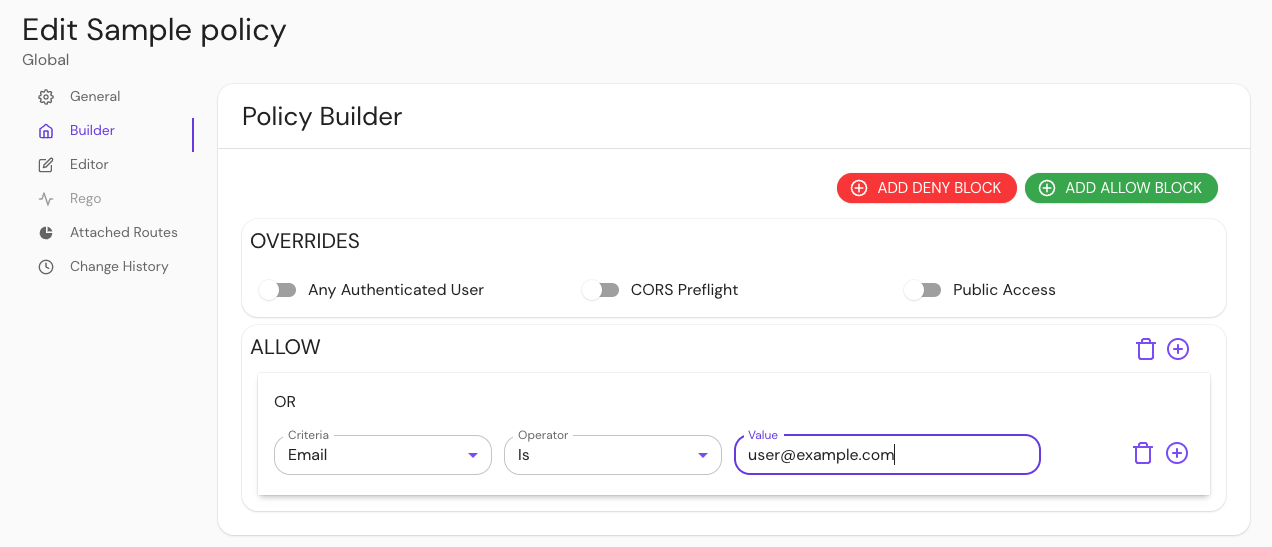Click the Attached Routes pie icon
The width and height of the screenshot is (1272, 547).
coord(46,233)
